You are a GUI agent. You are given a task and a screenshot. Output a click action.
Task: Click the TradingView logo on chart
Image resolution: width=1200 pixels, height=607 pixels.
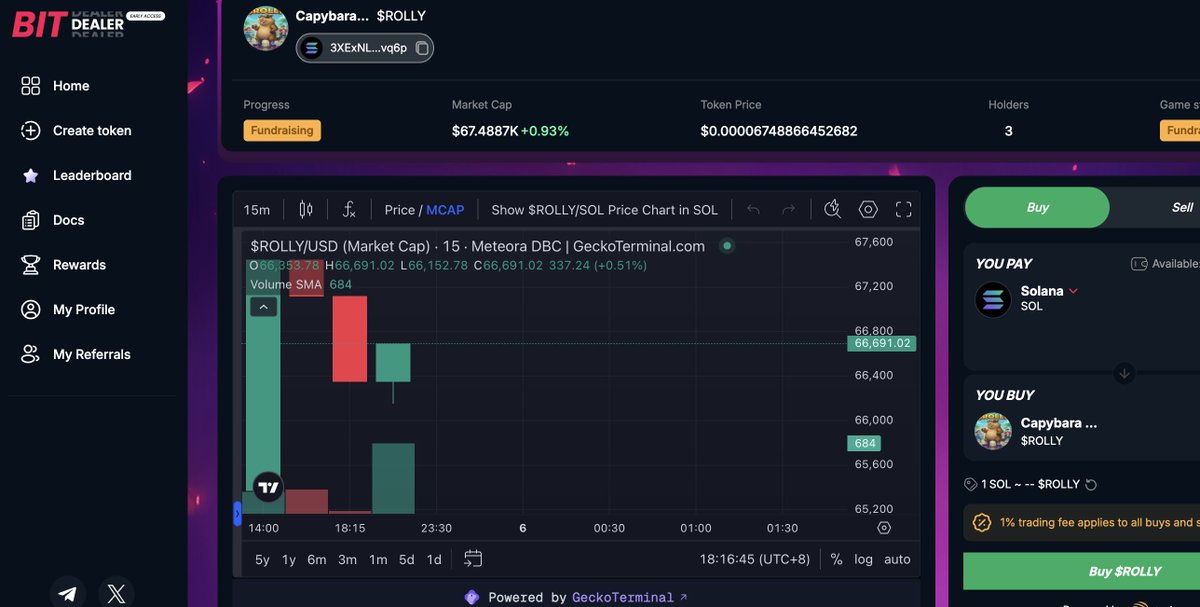268,488
